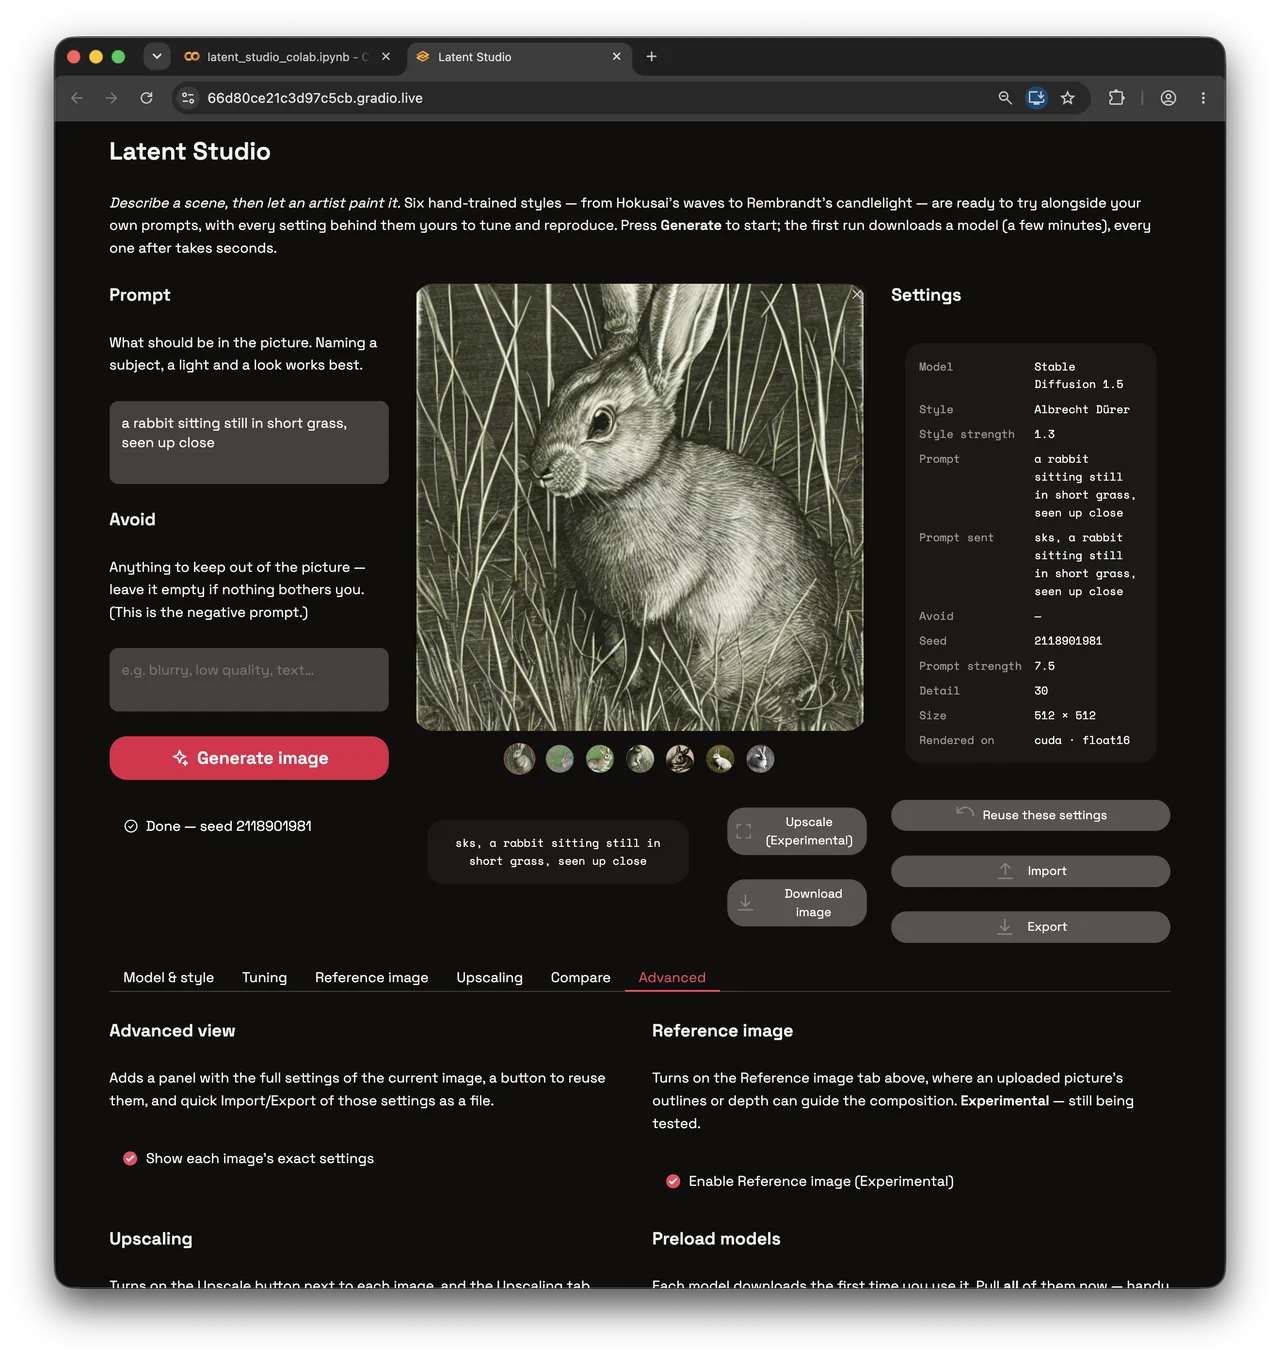The height and width of the screenshot is (1360, 1280).
Task: Select the Advanced tab
Action: click(672, 977)
